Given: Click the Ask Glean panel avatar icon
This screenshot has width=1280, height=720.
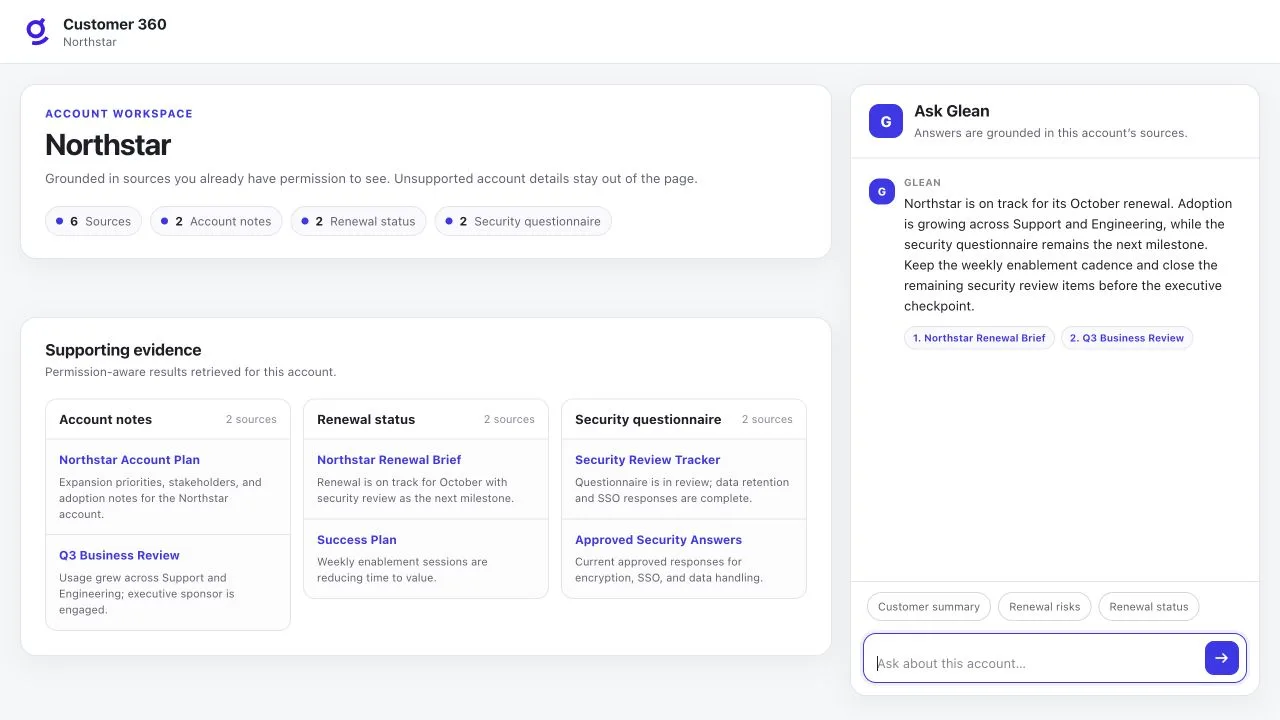Looking at the screenshot, I should point(886,121).
